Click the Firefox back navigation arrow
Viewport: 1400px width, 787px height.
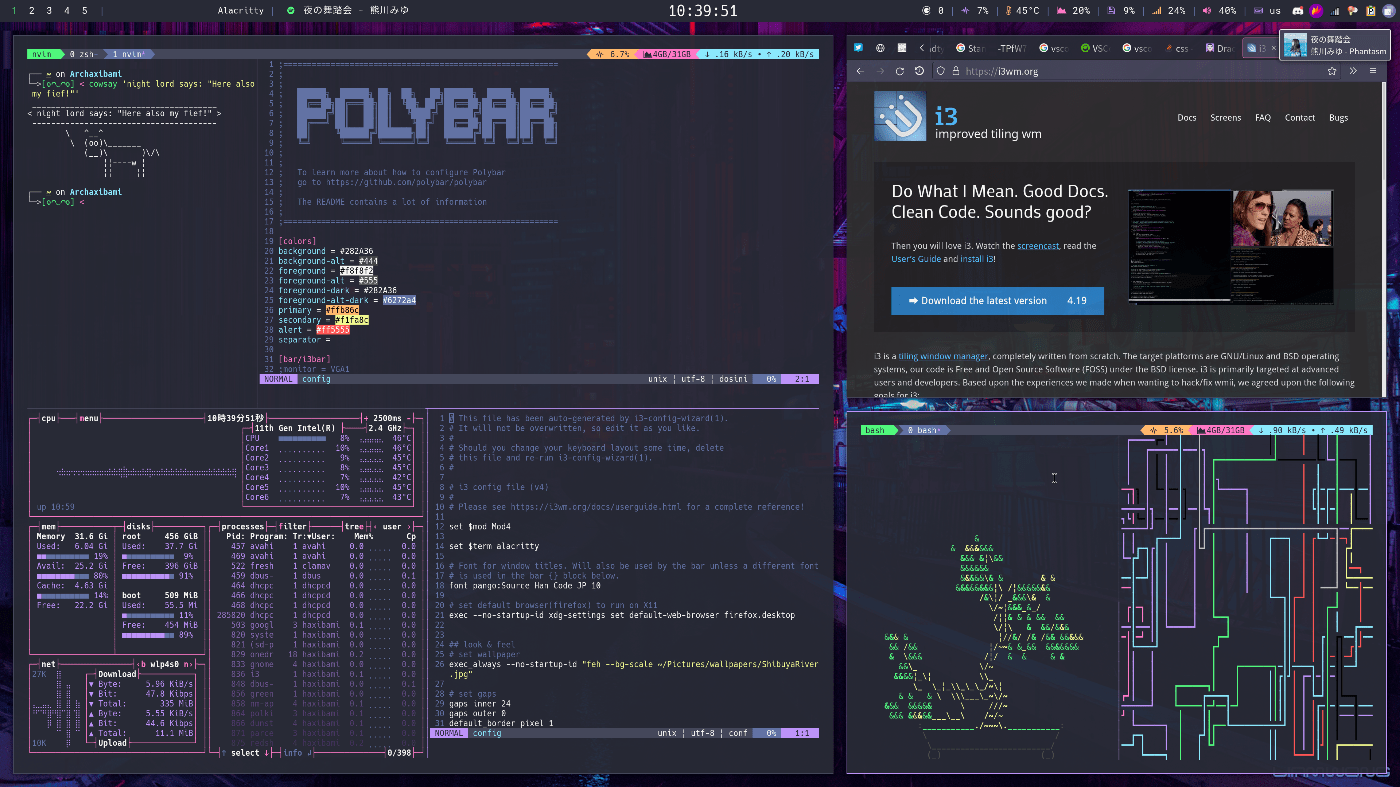coord(861,71)
